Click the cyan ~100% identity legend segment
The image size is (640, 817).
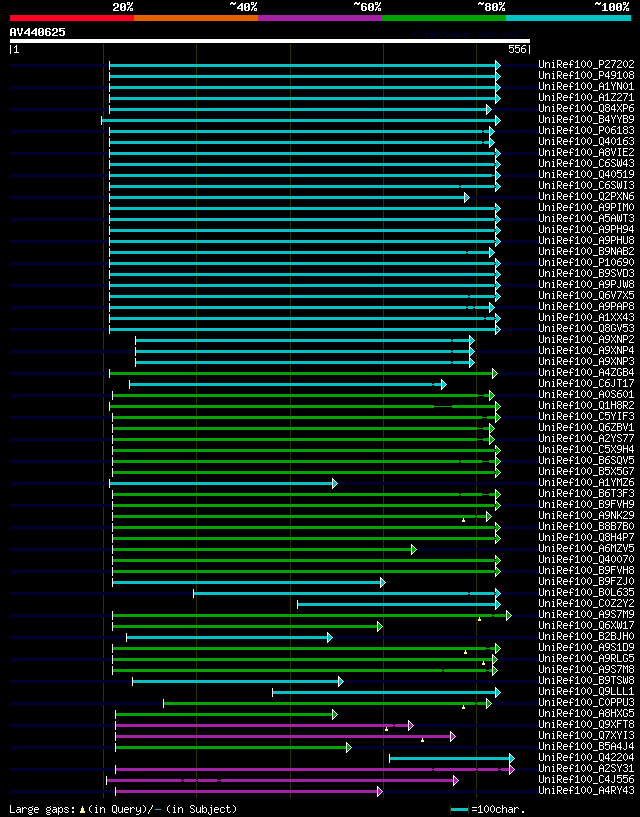(569, 18)
